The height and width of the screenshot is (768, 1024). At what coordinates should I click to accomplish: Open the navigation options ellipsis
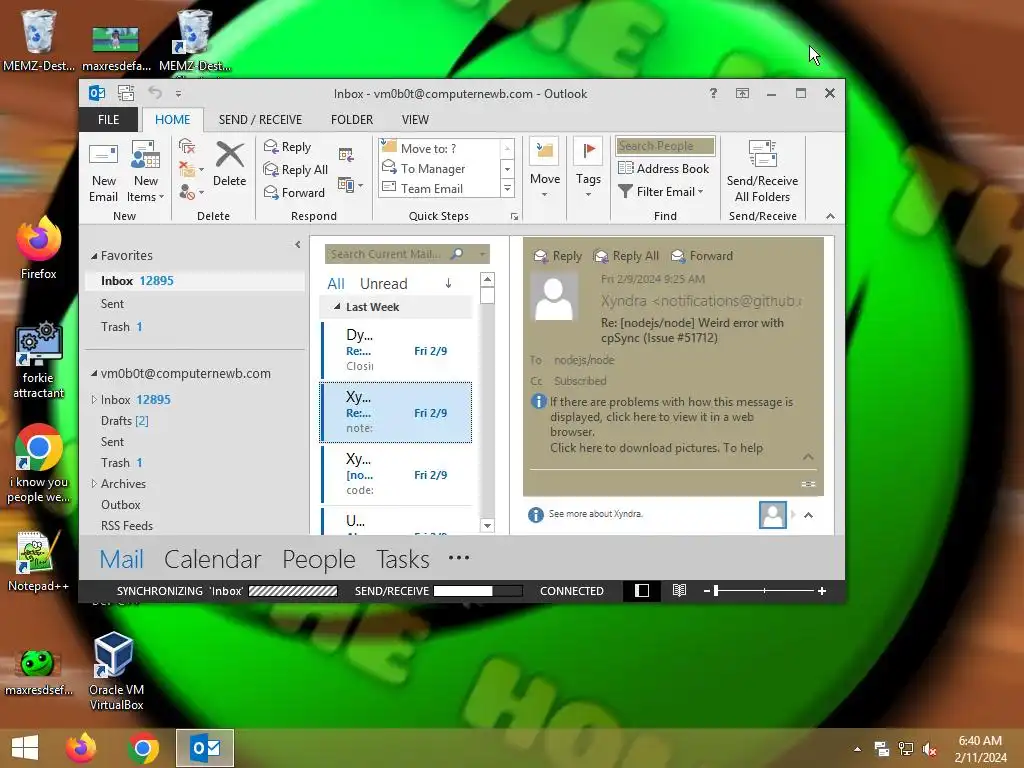(459, 558)
